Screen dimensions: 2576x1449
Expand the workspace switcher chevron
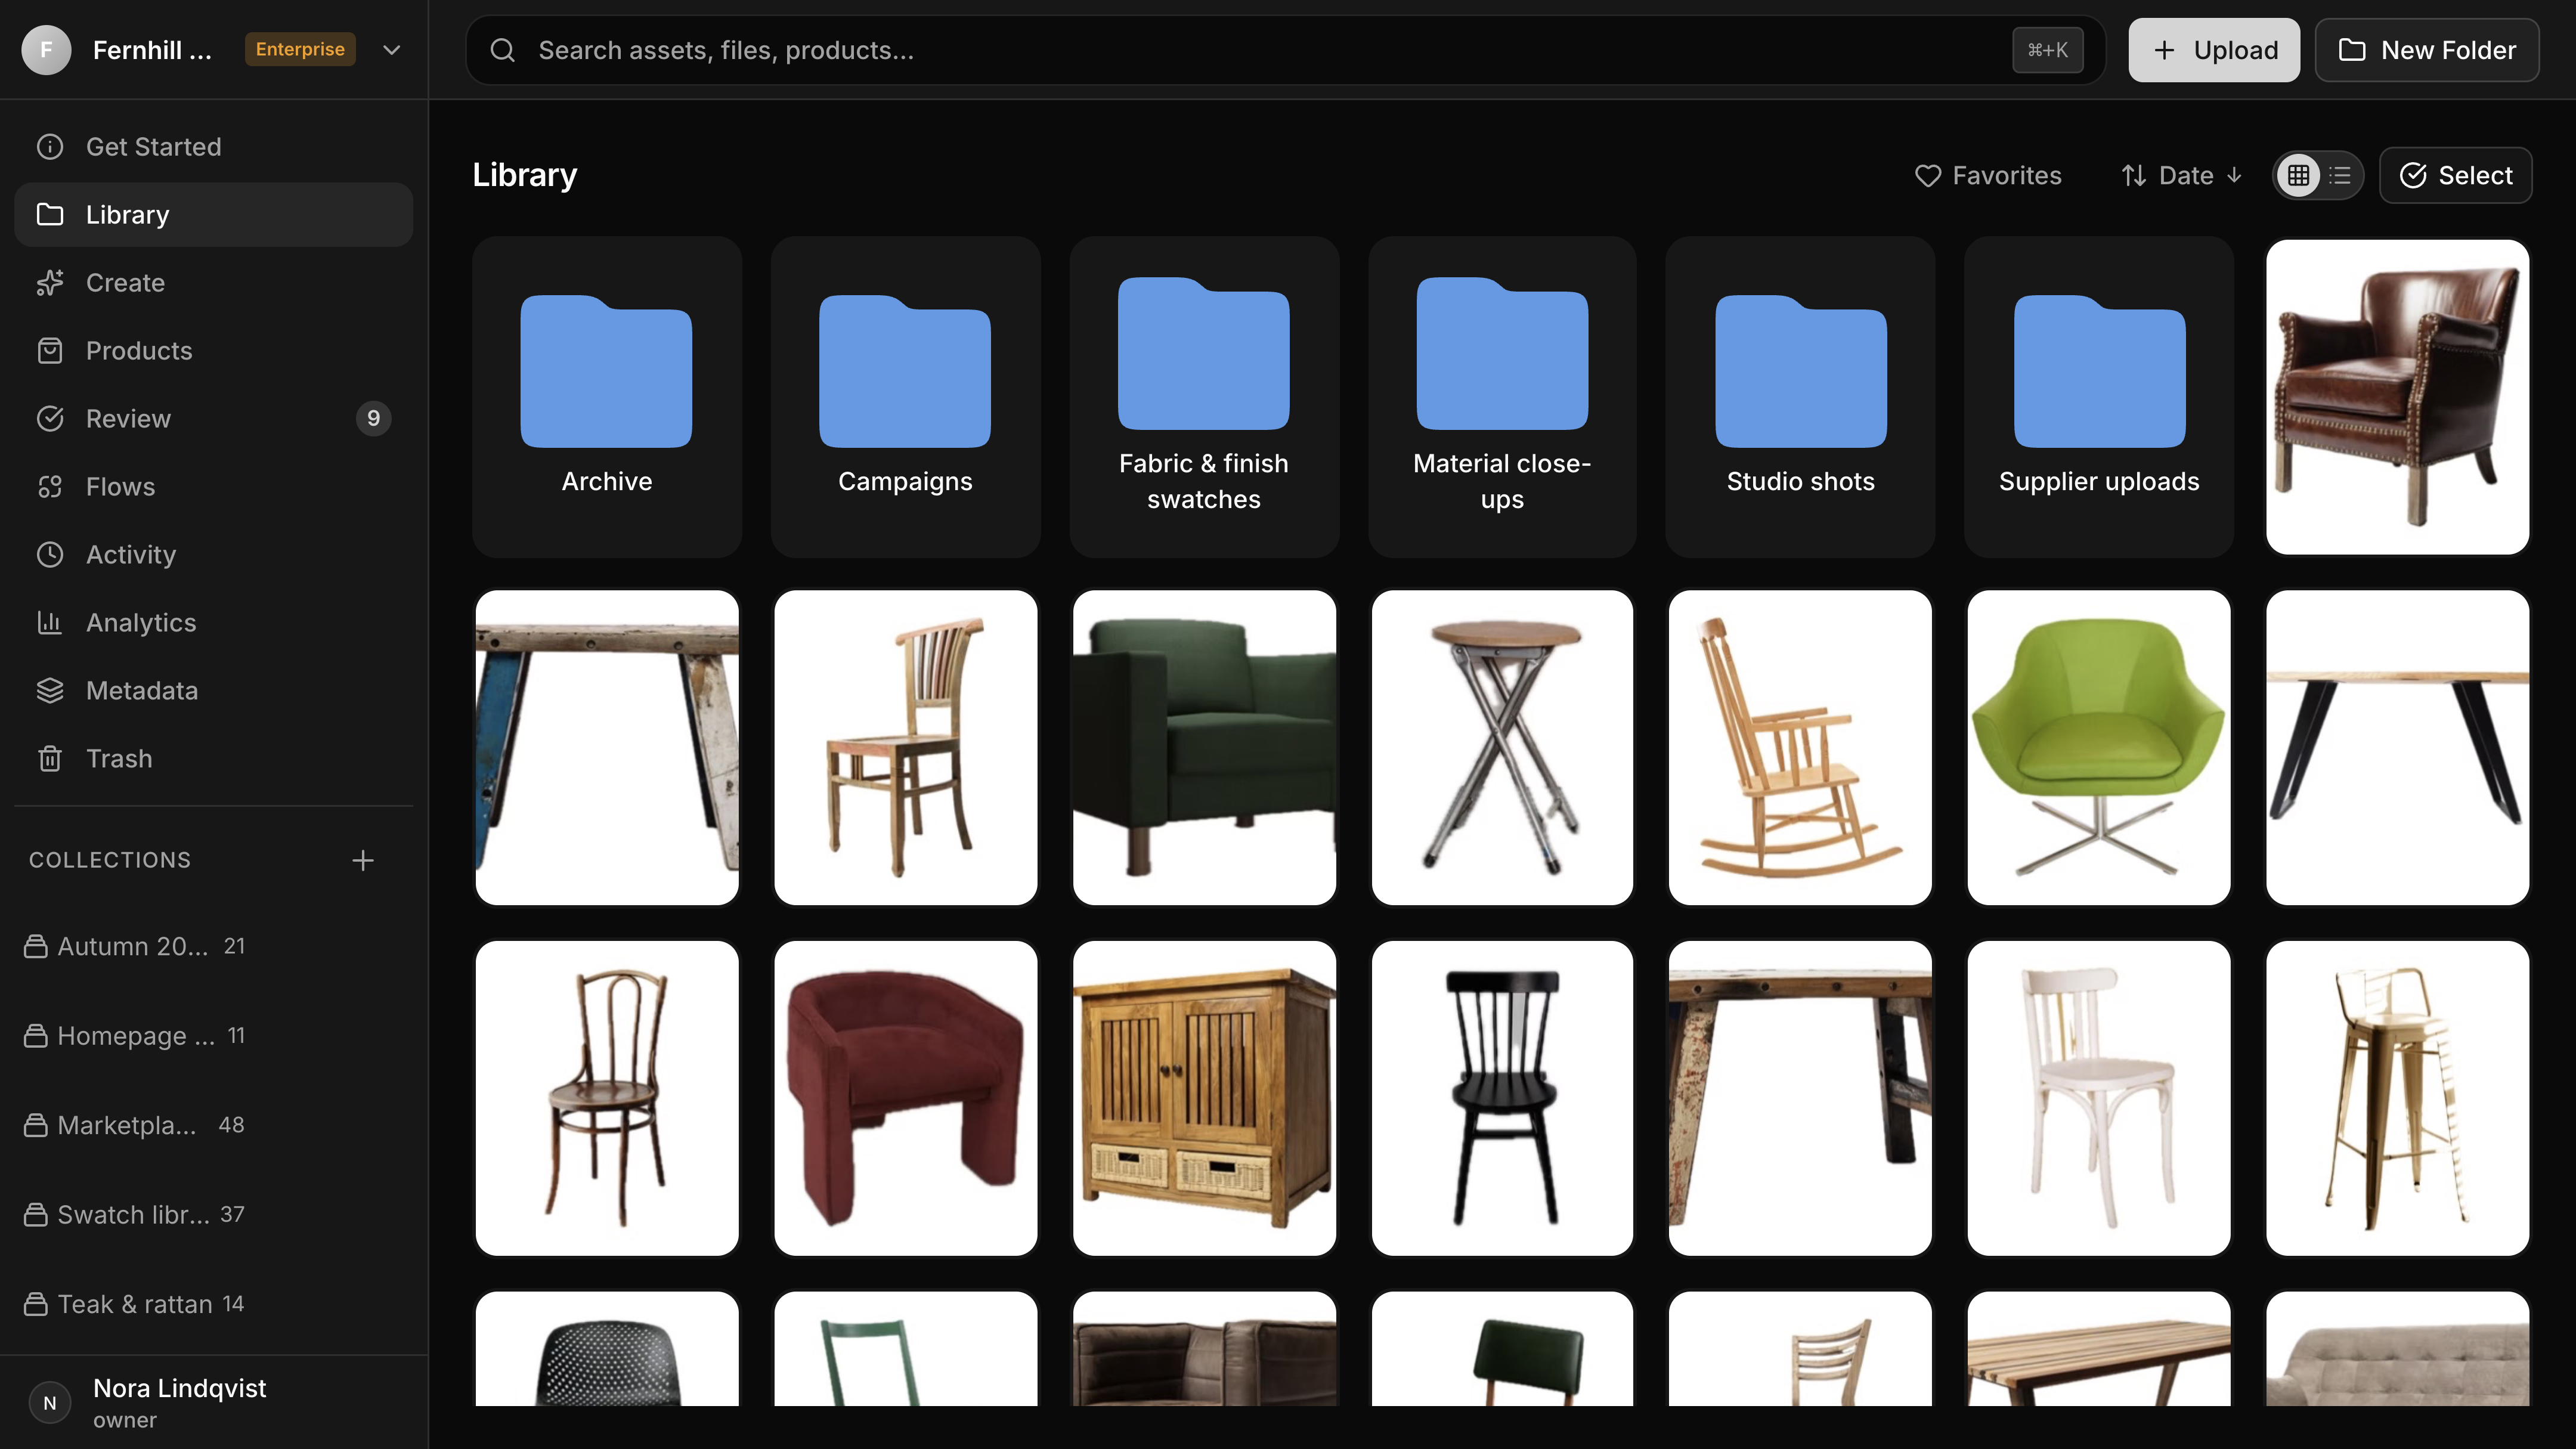[392, 49]
